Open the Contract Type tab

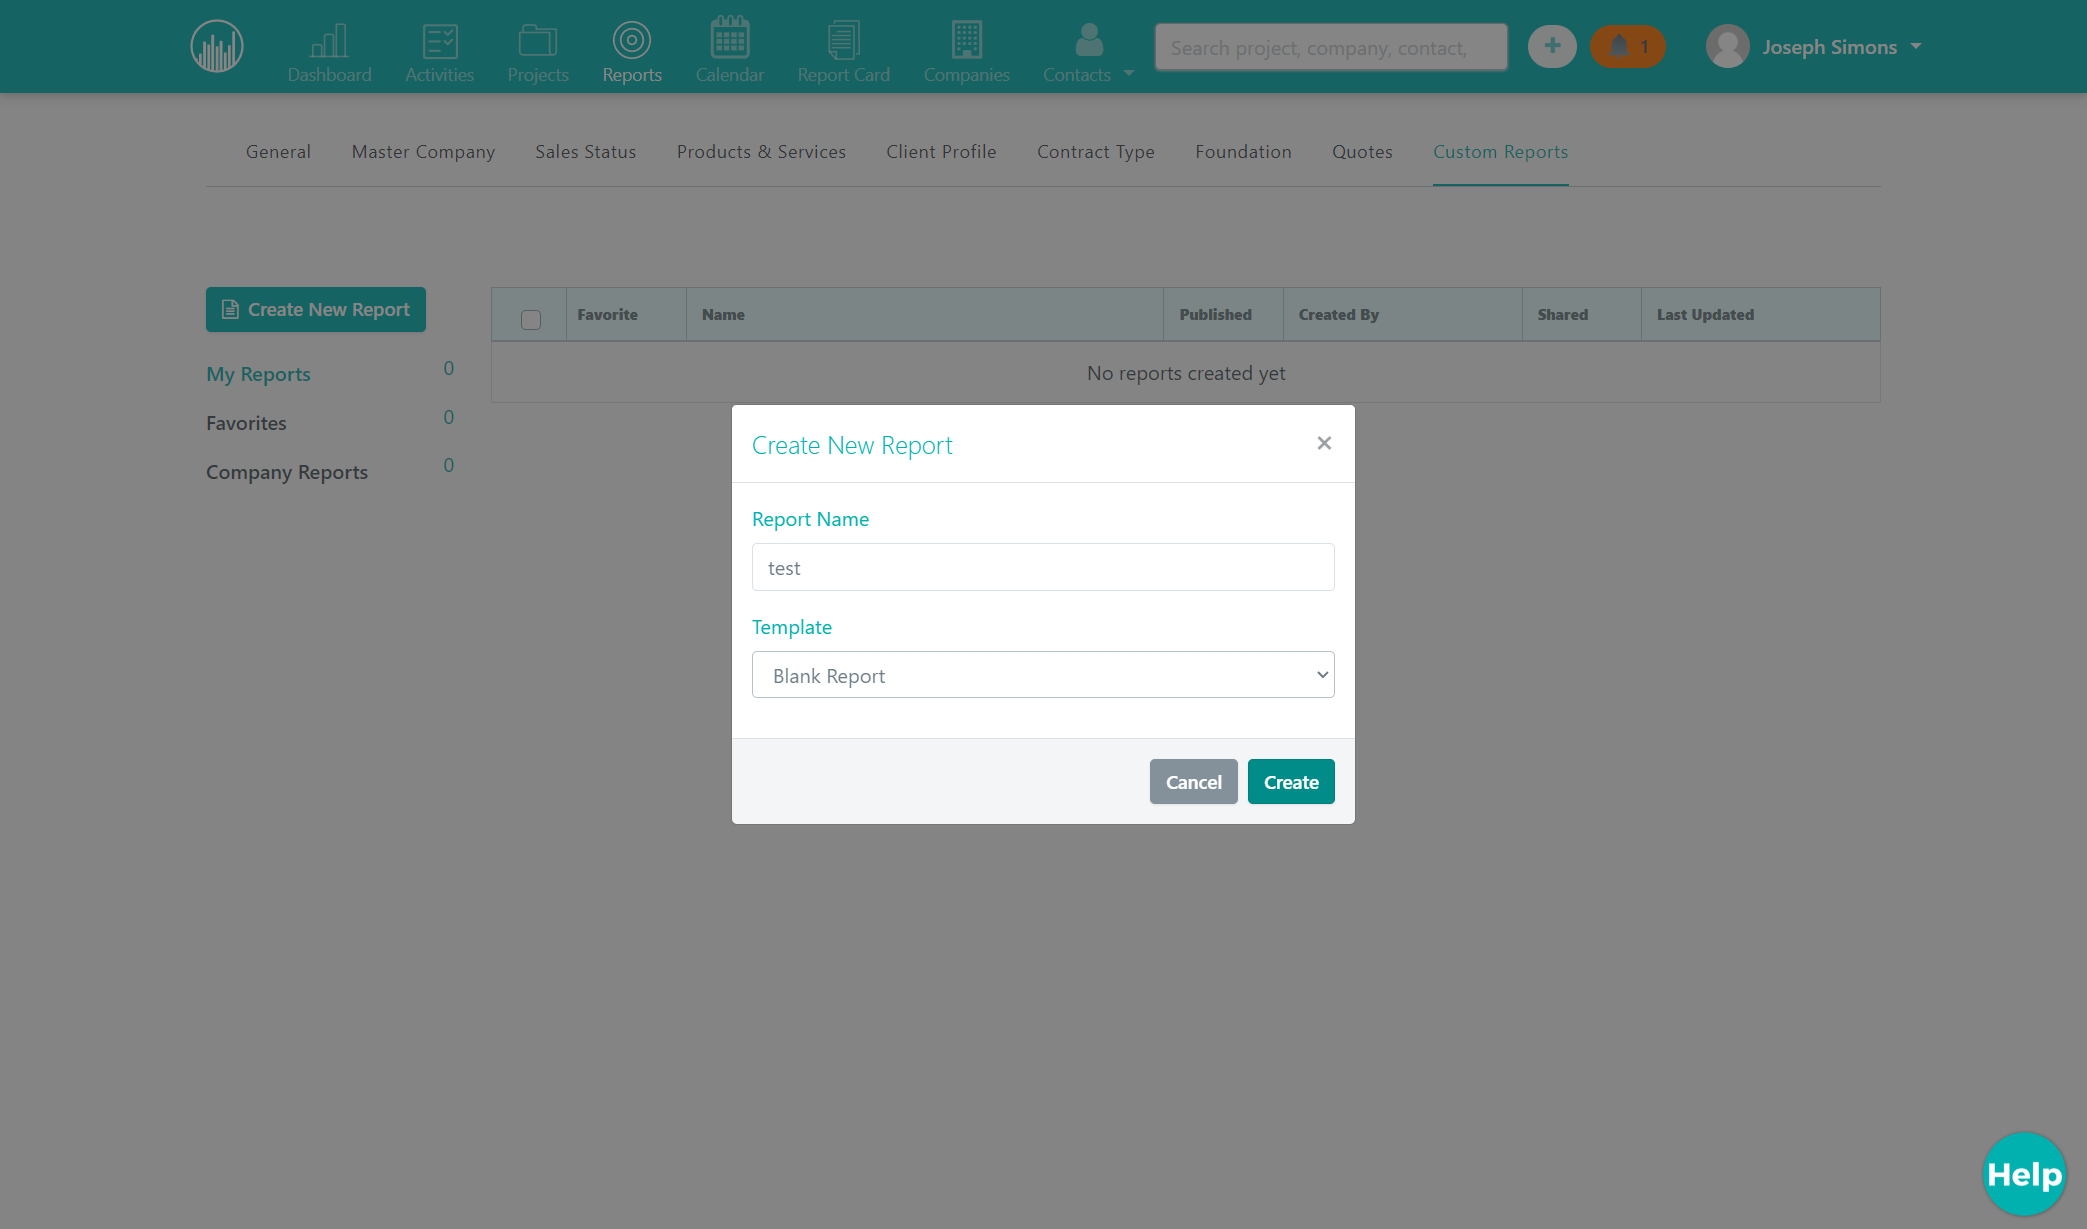pyautogui.click(x=1096, y=152)
